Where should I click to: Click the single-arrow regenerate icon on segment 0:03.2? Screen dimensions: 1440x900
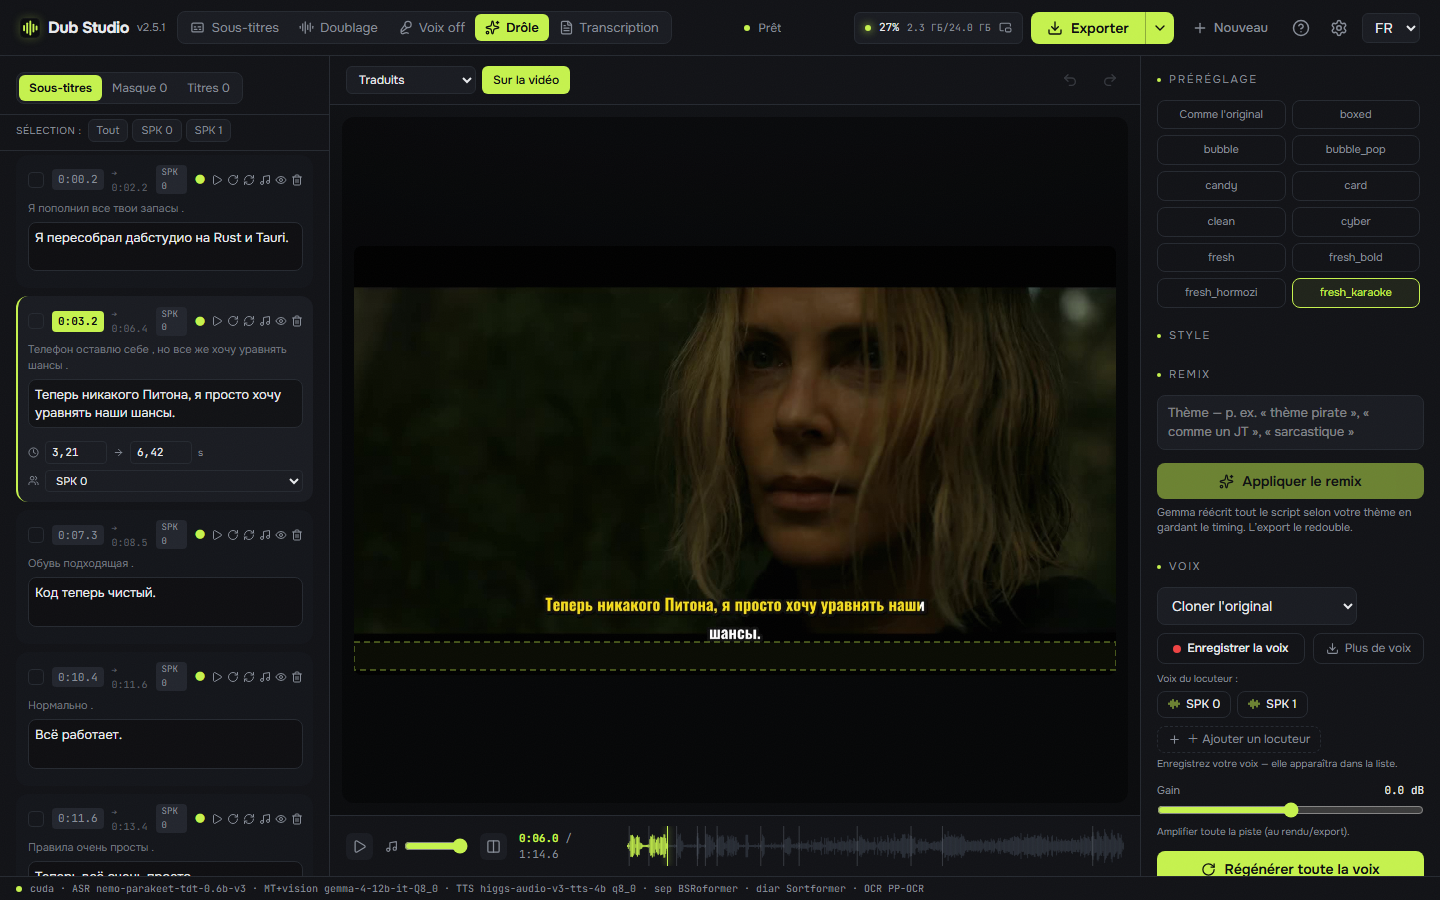click(233, 321)
